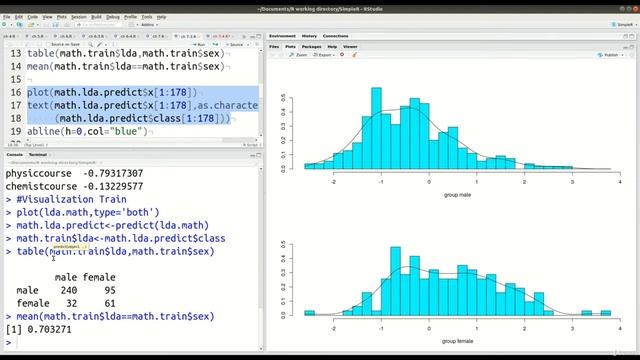Image resolution: width=640 pixels, height=360 pixels.
Task: Open the Top Level scope selector
Action: click(36, 145)
